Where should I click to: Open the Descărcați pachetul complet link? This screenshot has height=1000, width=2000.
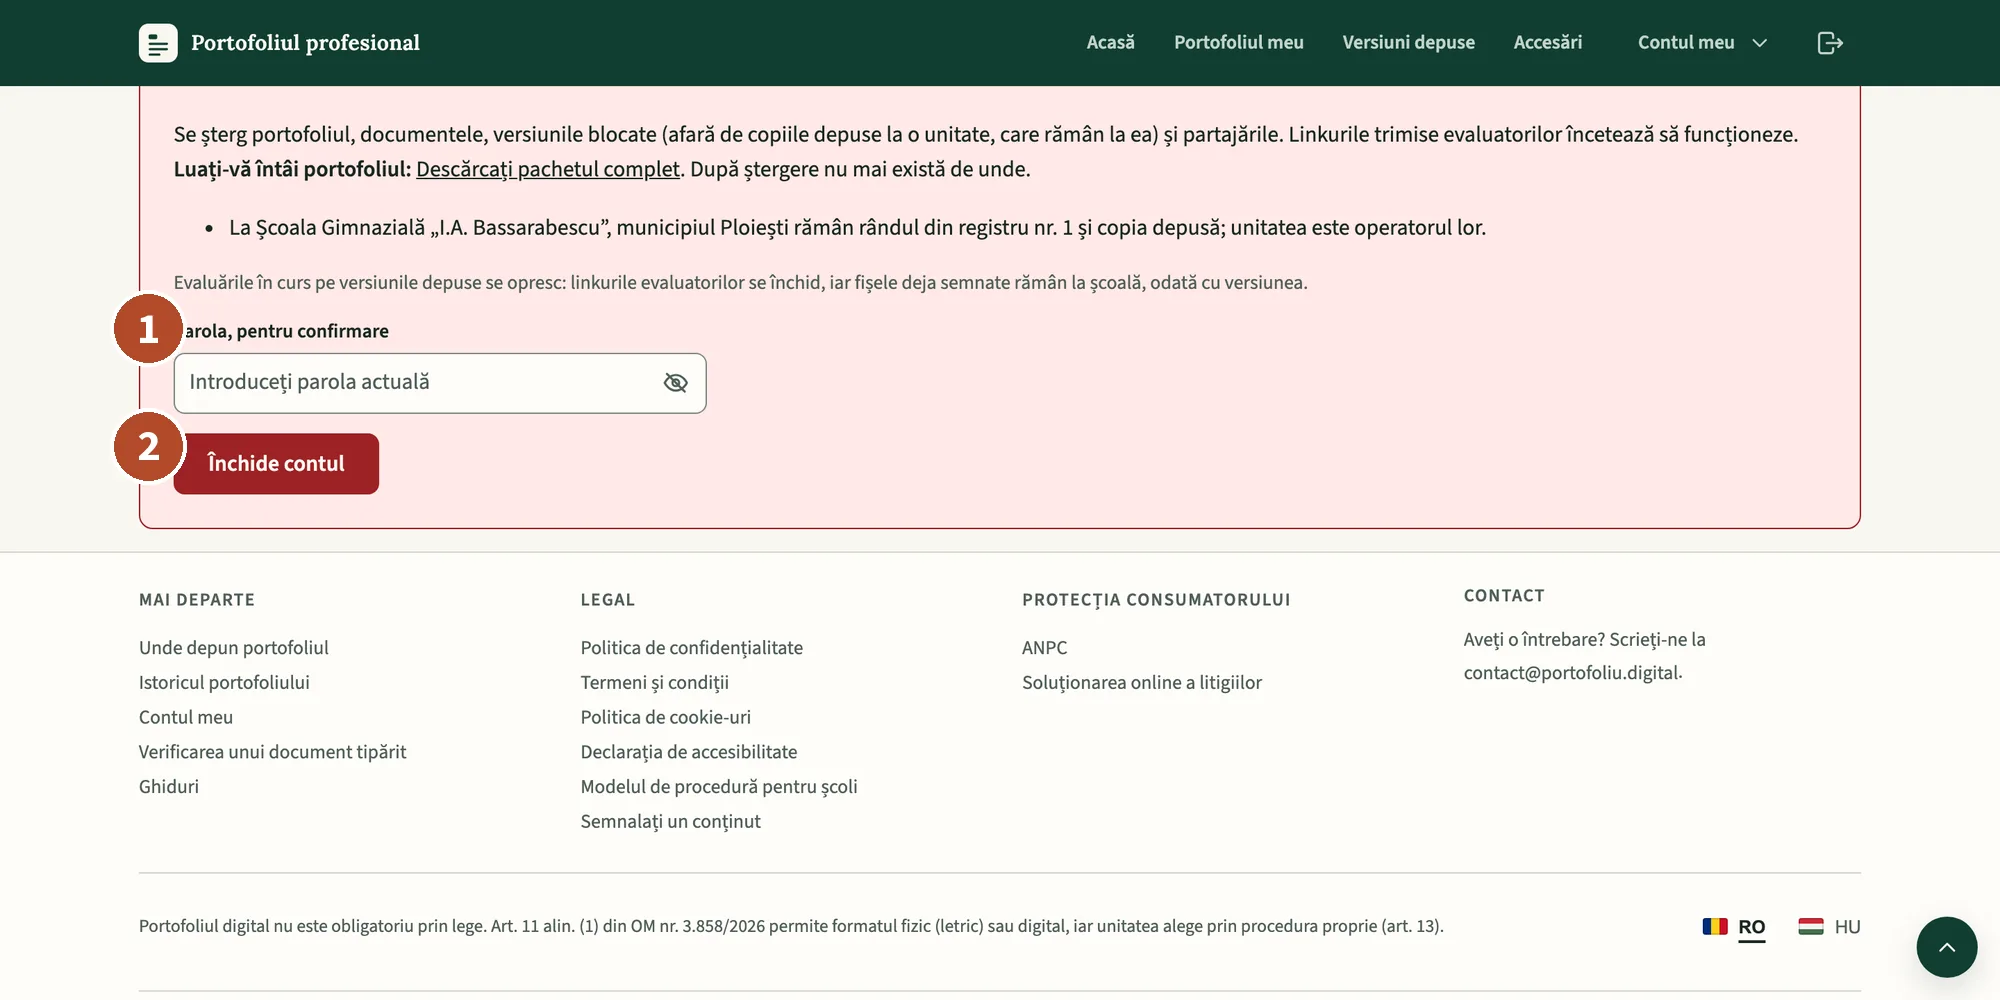point(548,169)
